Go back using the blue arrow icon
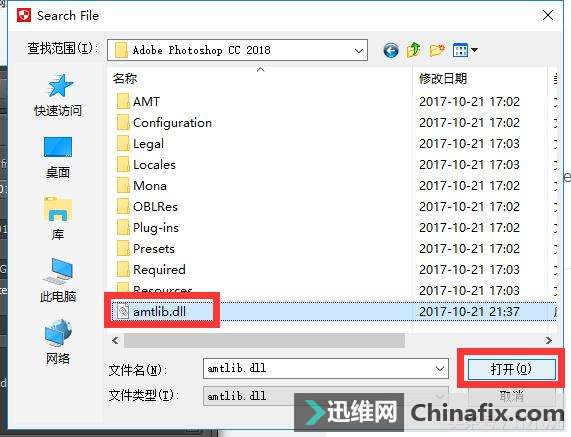The image size is (571, 437). [x=391, y=50]
